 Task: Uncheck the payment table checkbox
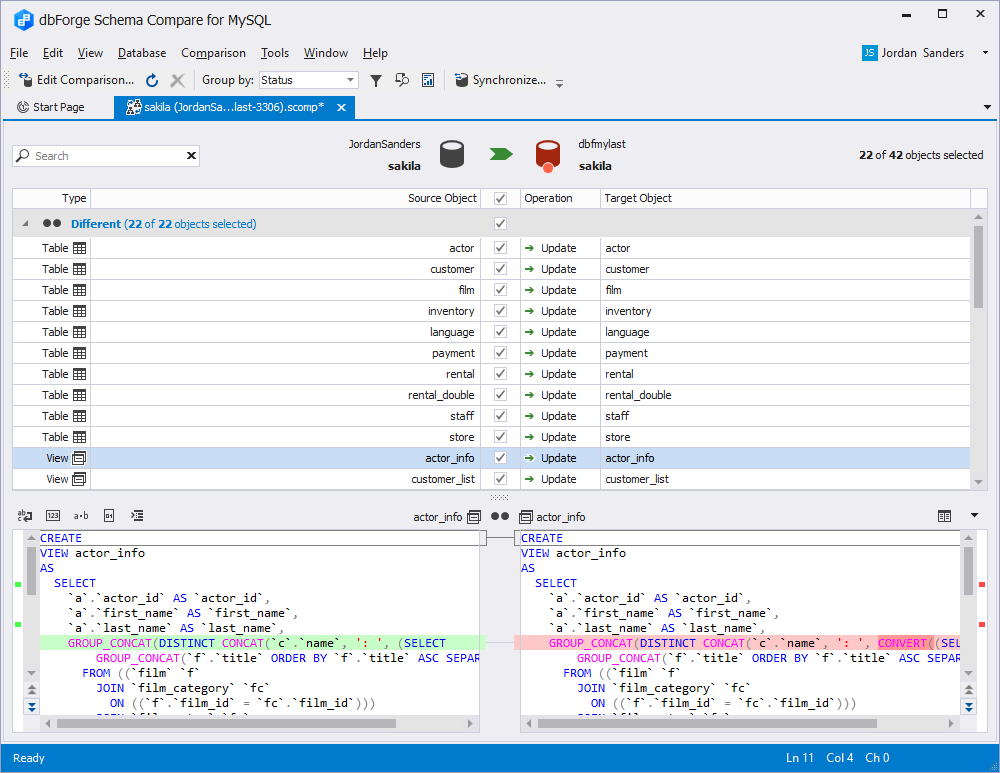tap(501, 353)
